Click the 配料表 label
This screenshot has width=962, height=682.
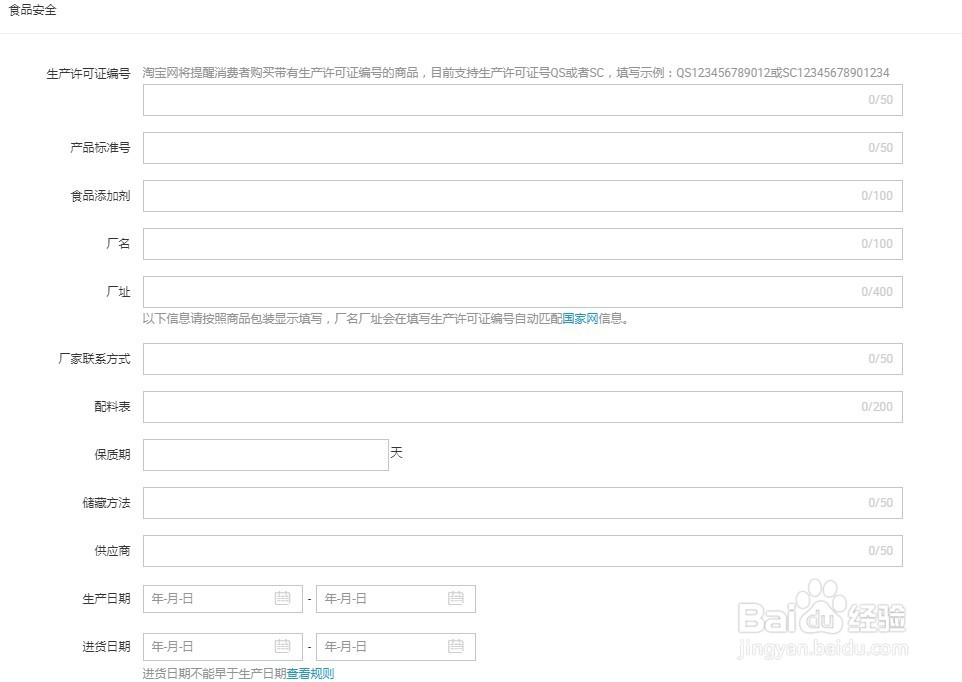click(x=112, y=406)
